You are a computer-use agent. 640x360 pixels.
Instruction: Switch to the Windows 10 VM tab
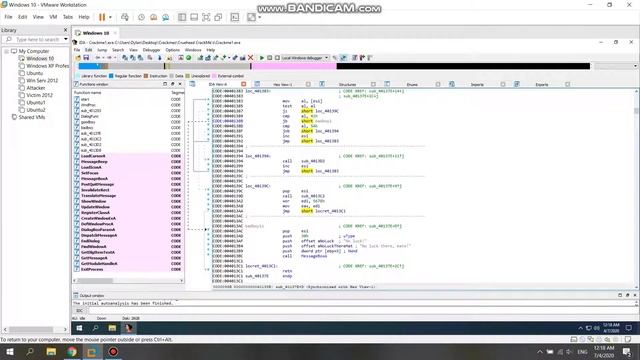pyautogui.click(x=96, y=33)
